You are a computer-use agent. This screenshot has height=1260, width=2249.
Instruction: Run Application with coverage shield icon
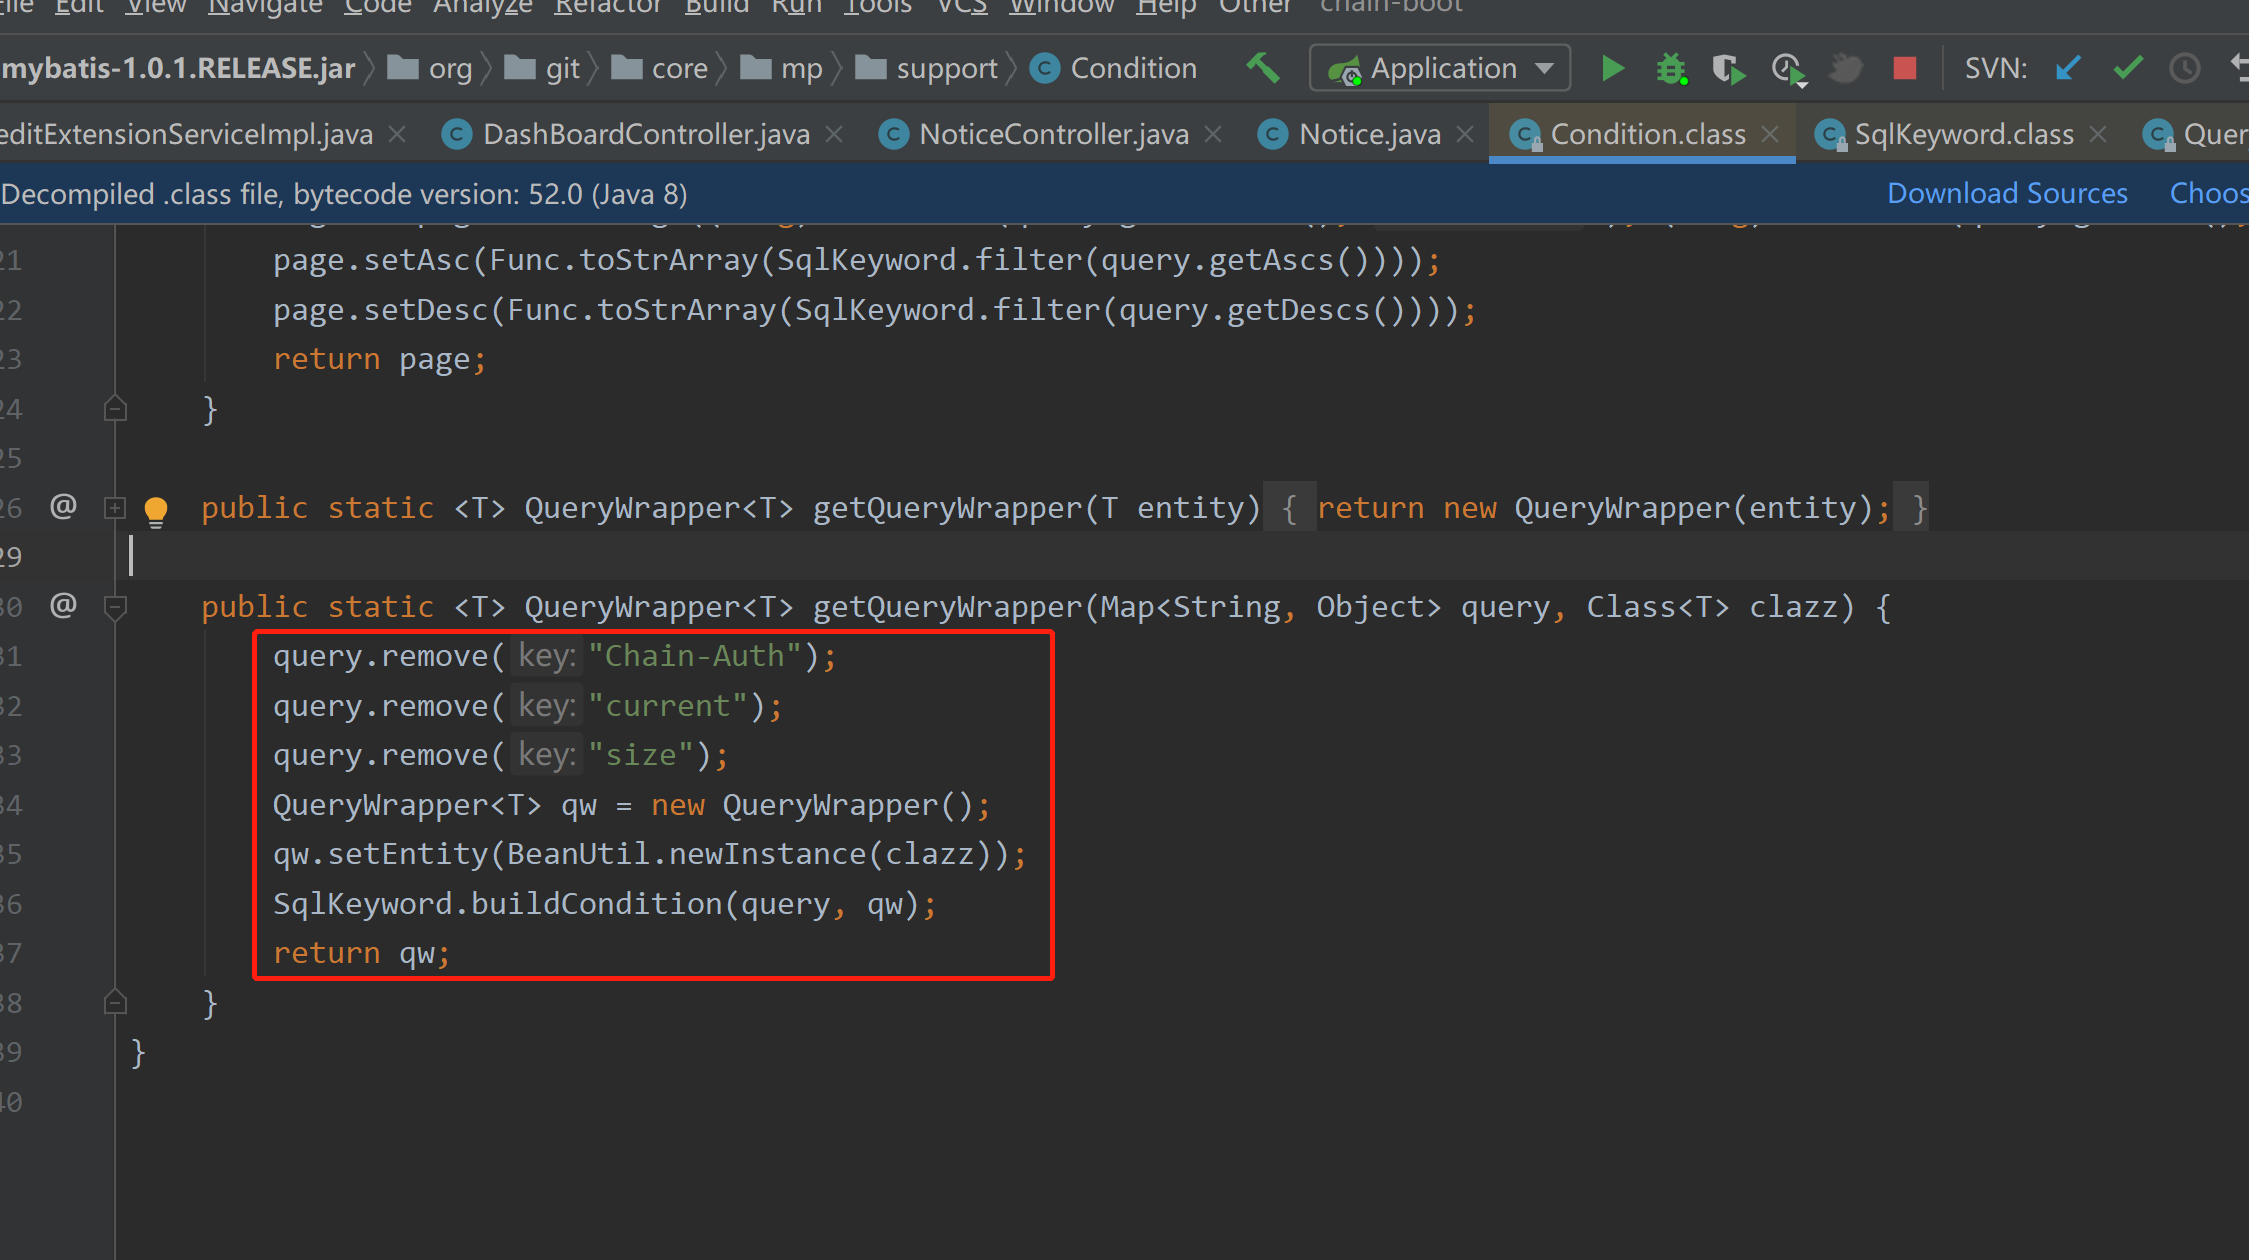1728,69
